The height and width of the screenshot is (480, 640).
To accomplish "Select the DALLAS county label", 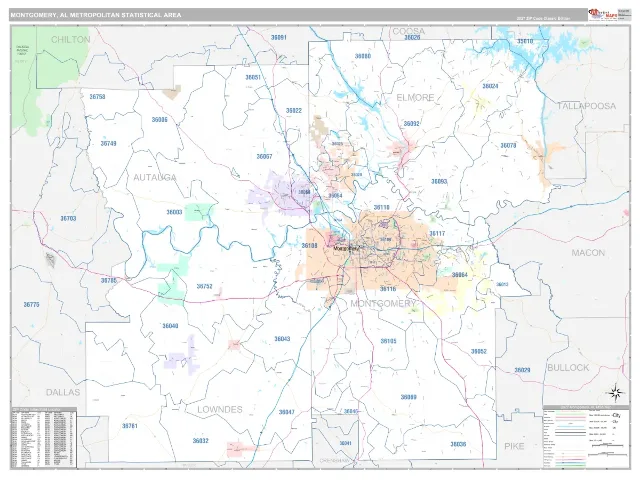I will (63, 392).
